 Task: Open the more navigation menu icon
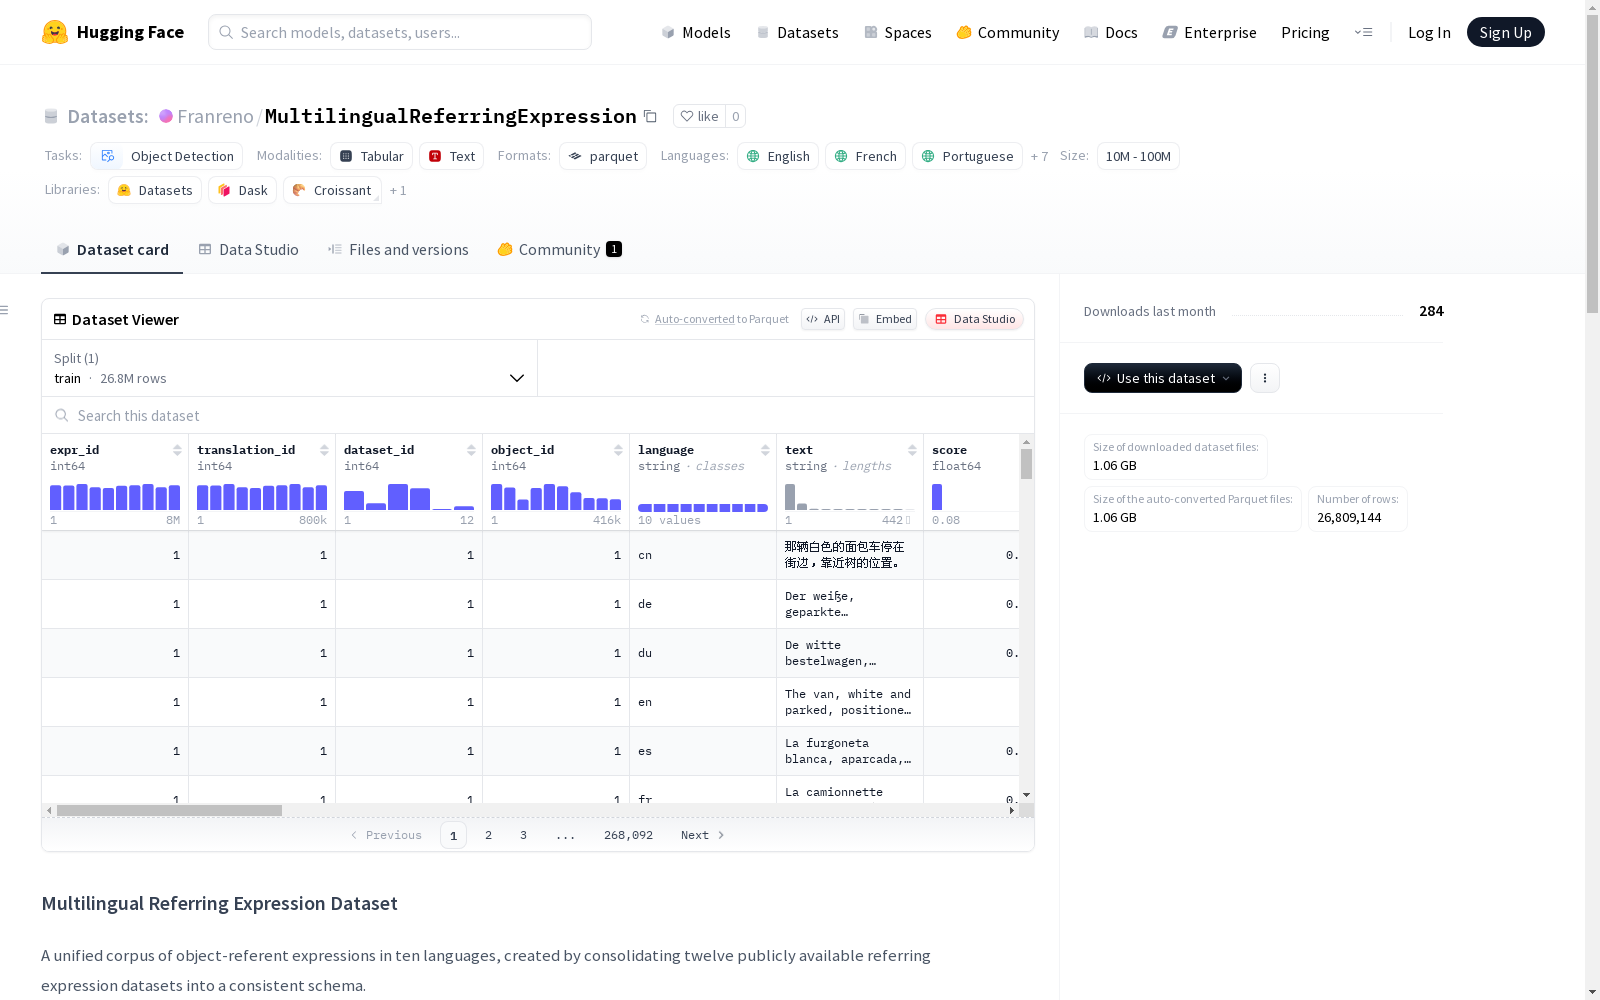point(1363,32)
